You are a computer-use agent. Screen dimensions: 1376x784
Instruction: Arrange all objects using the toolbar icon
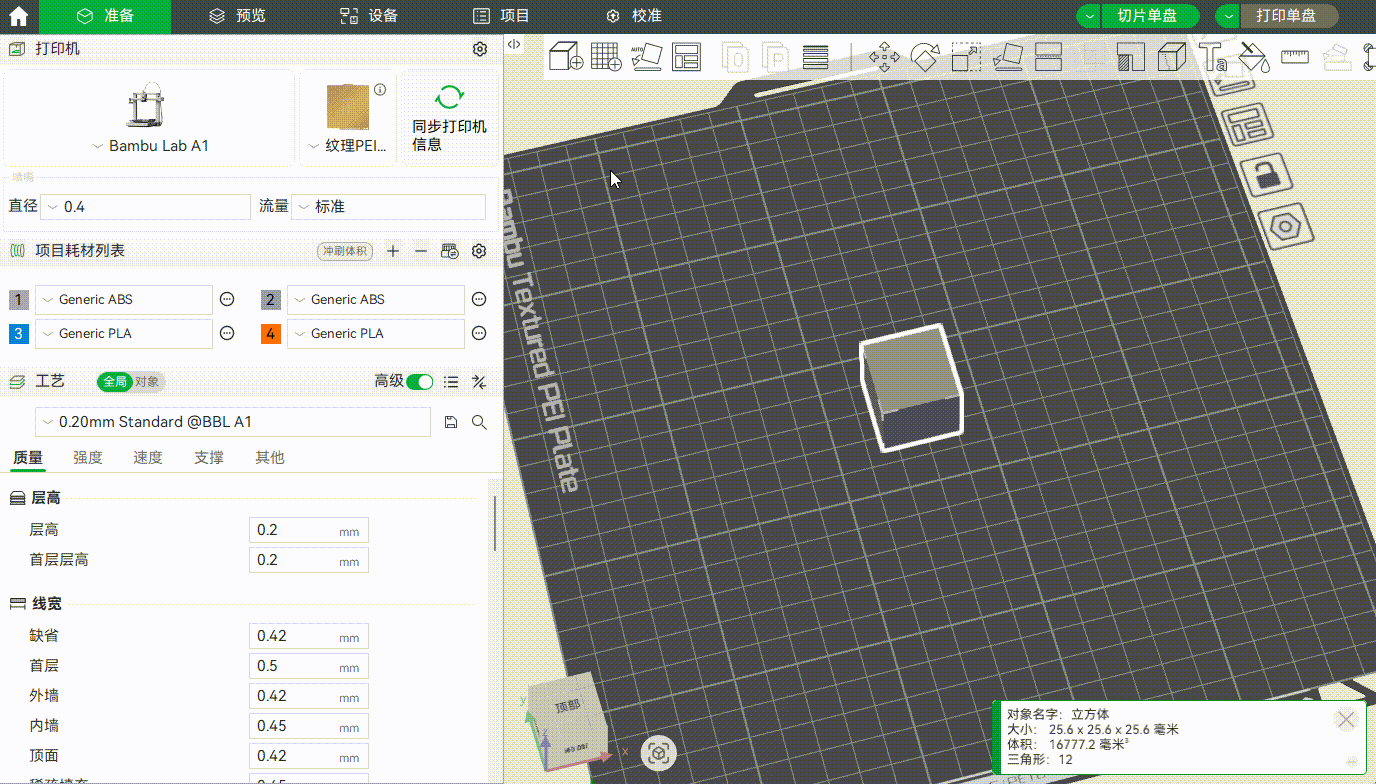(x=686, y=57)
